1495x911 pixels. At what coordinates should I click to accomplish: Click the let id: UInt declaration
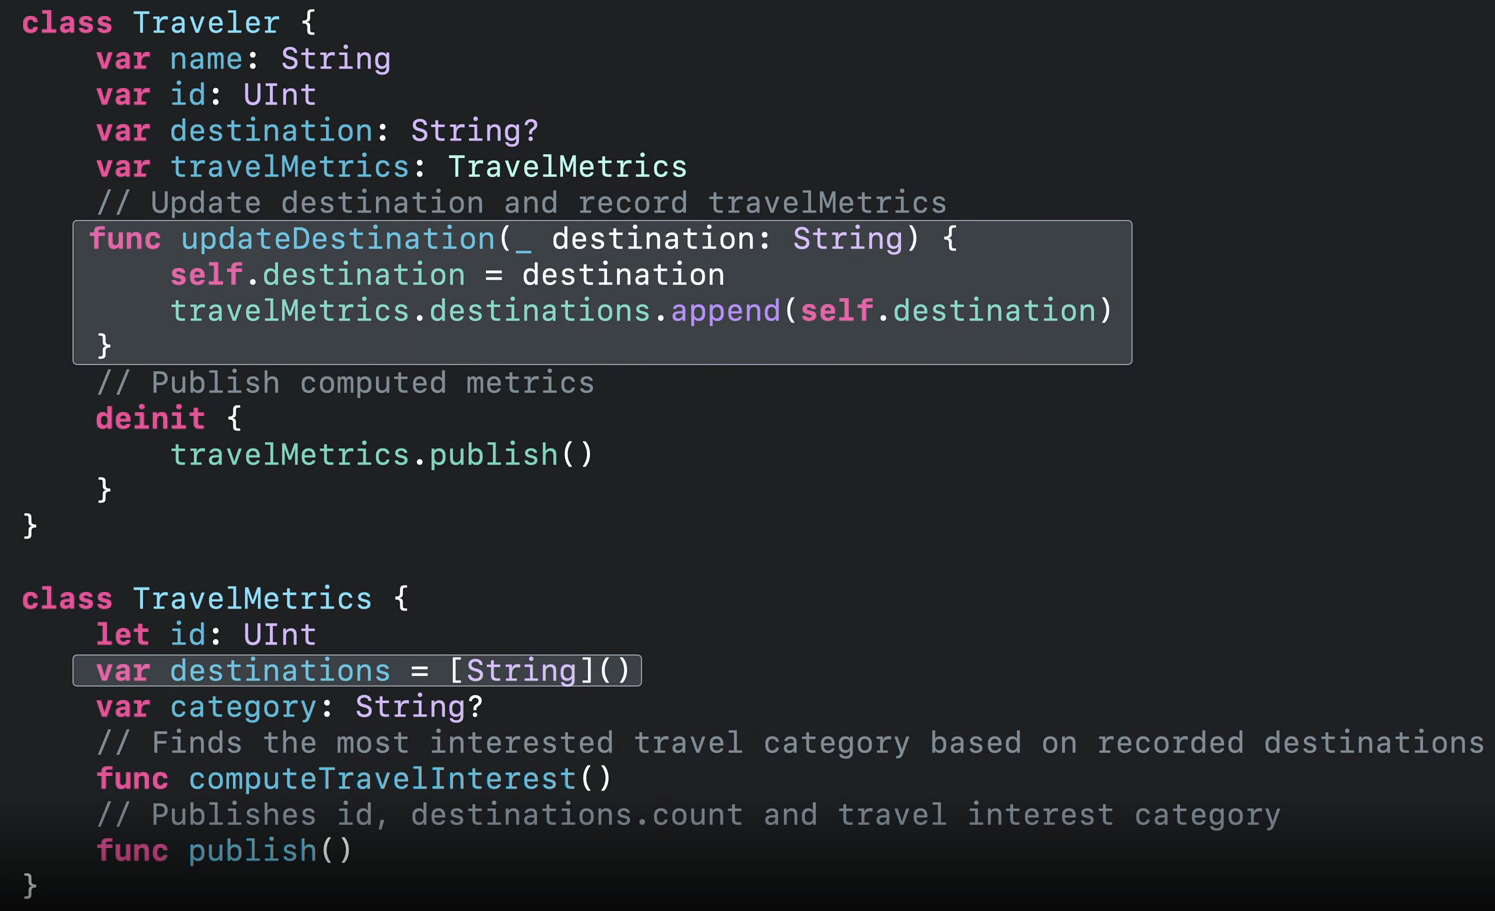[x=205, y=634]
